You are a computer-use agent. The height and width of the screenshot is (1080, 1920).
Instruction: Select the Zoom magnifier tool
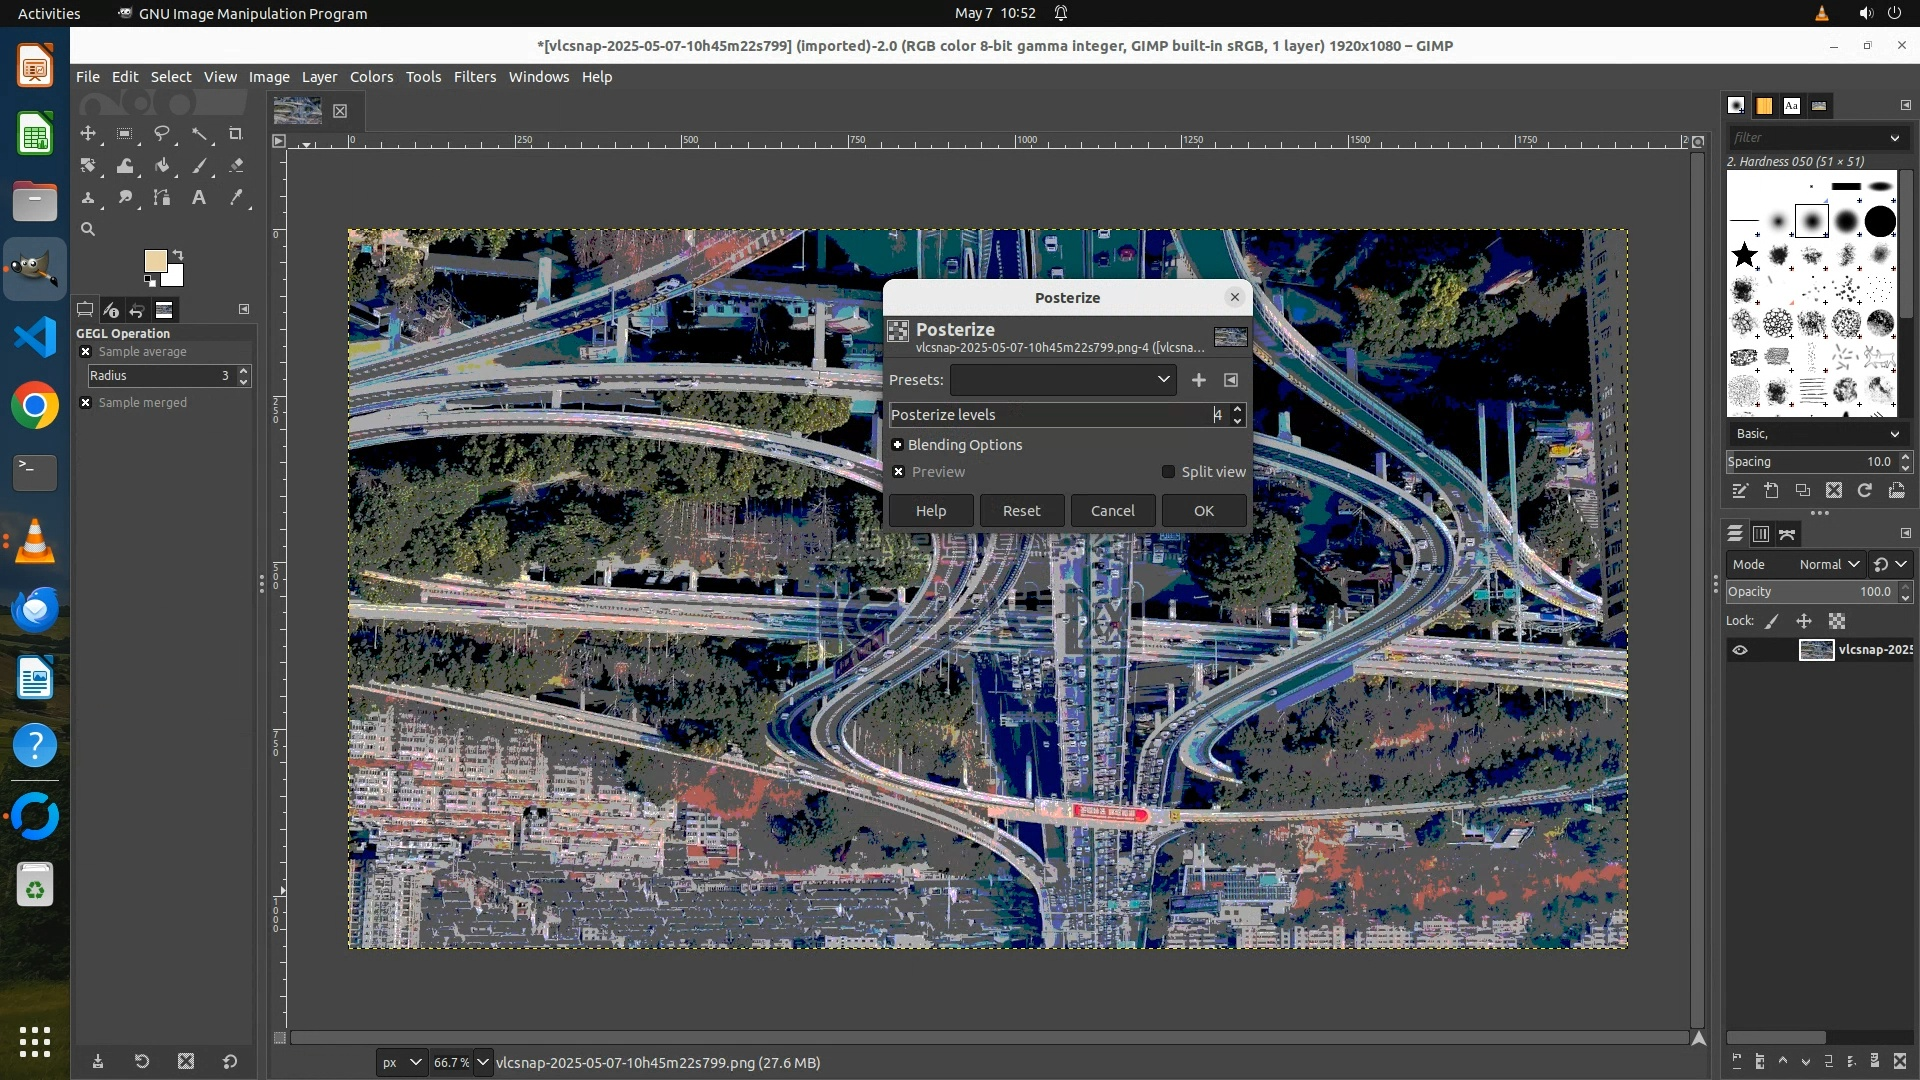(x=88, y=229)
